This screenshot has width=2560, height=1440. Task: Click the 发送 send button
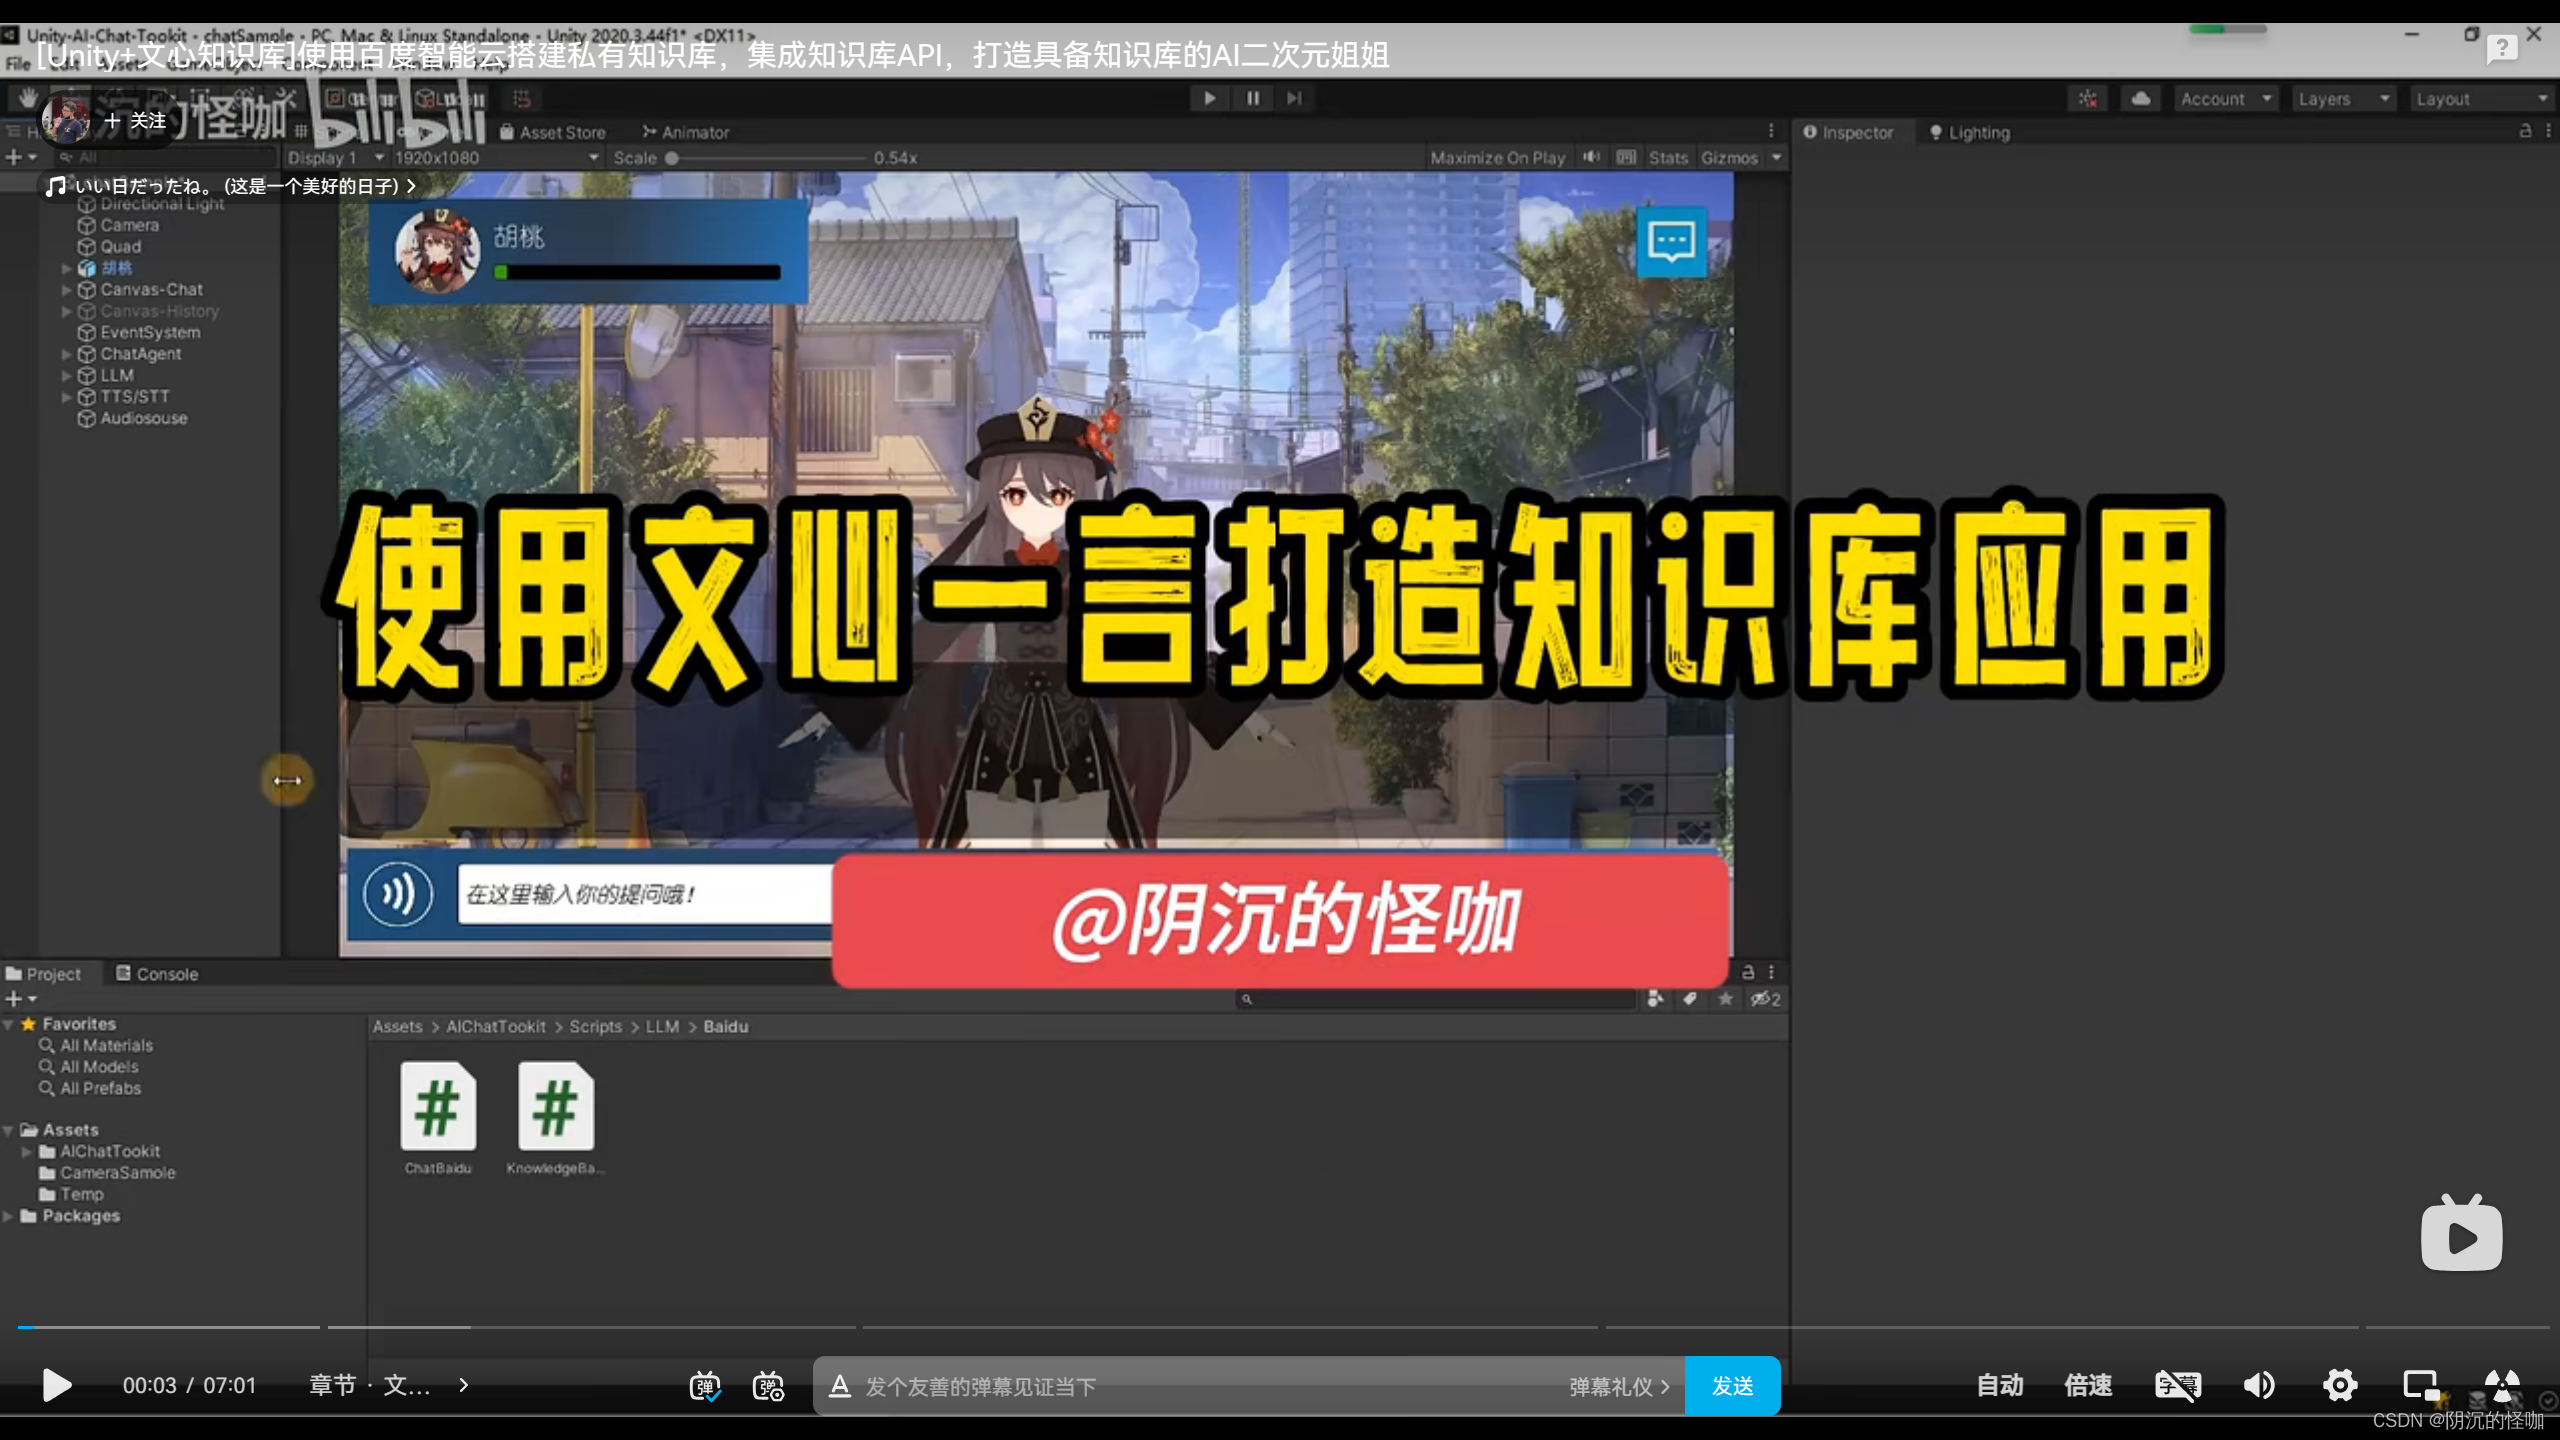1732,1386
